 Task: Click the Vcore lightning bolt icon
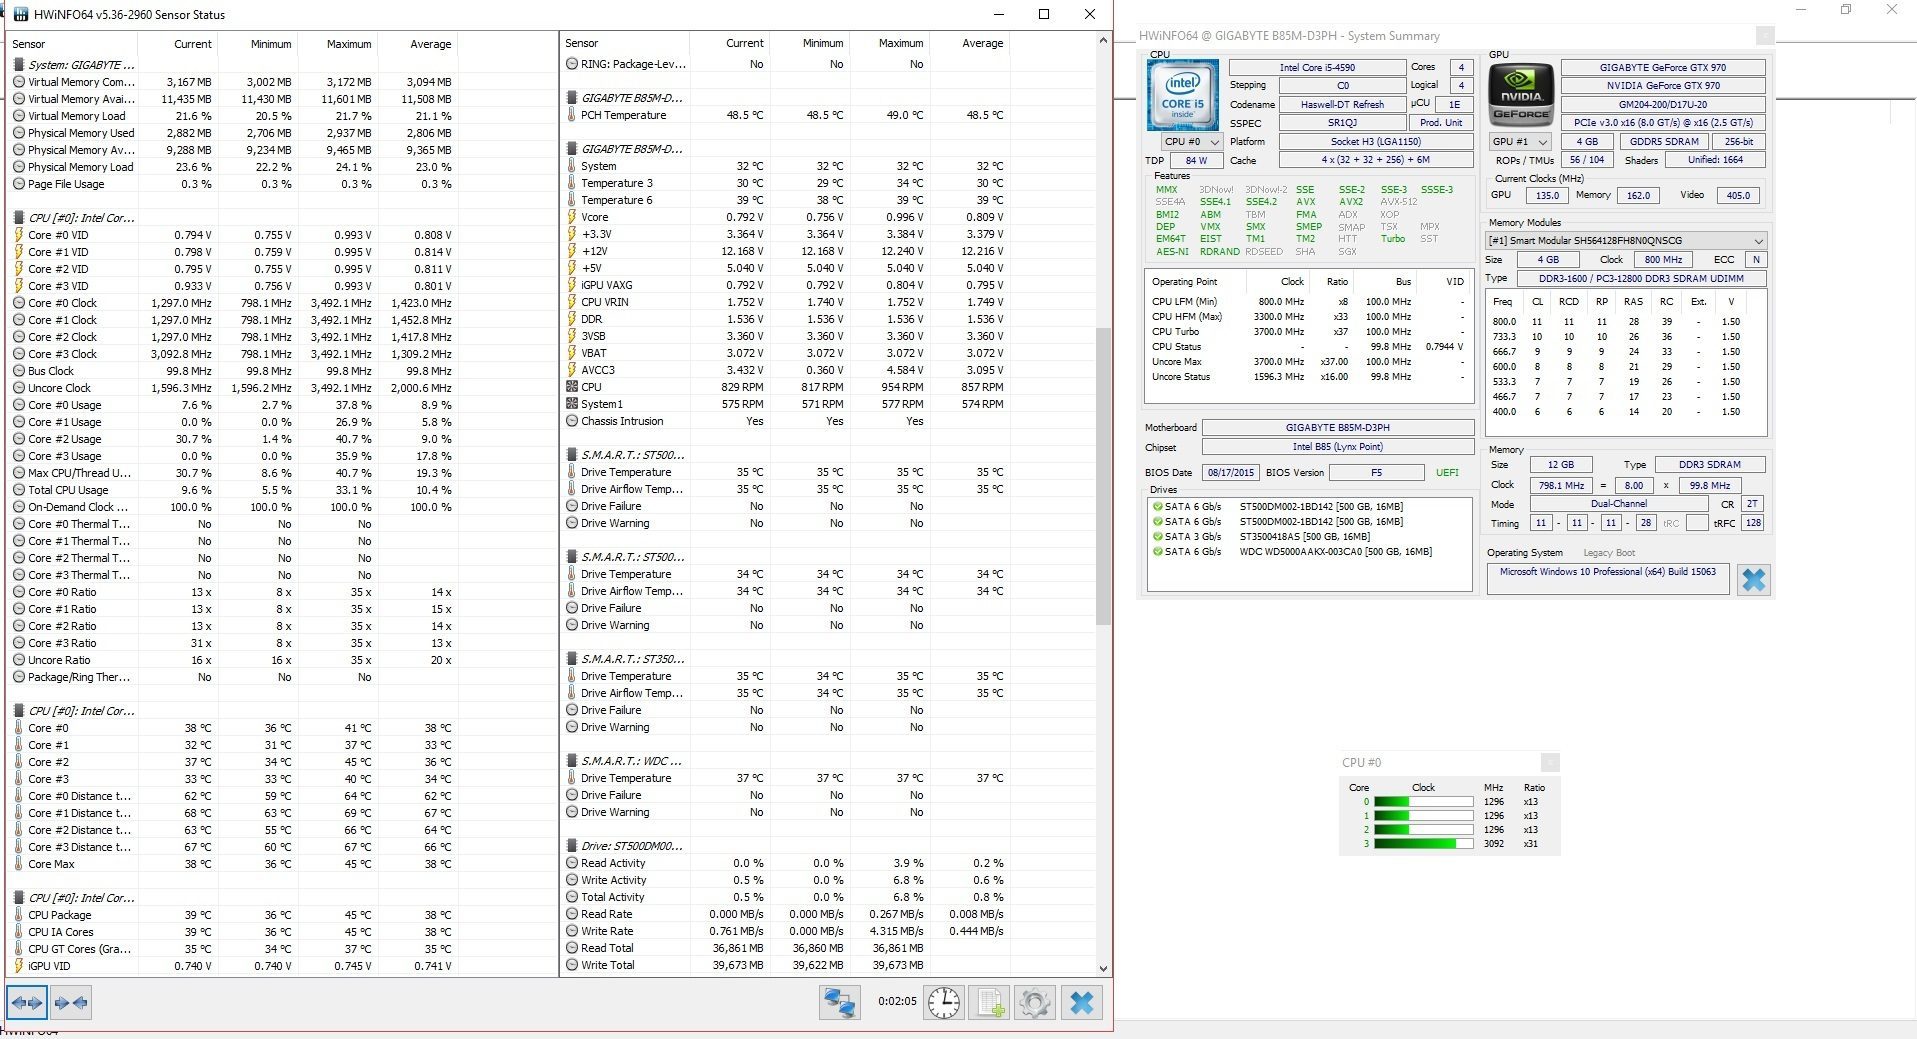[572, 217]
